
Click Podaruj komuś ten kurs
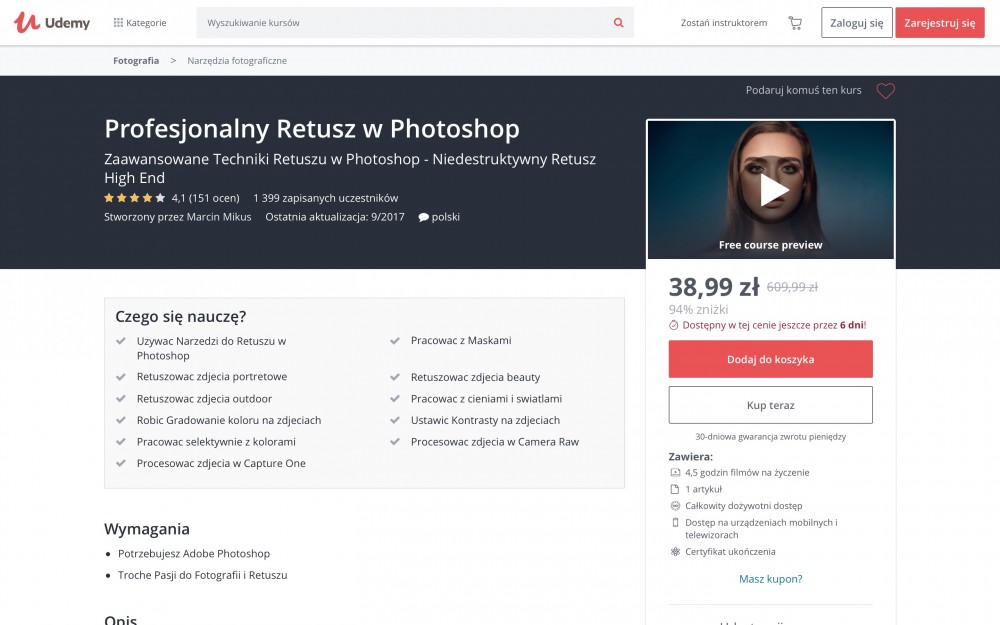804,90
